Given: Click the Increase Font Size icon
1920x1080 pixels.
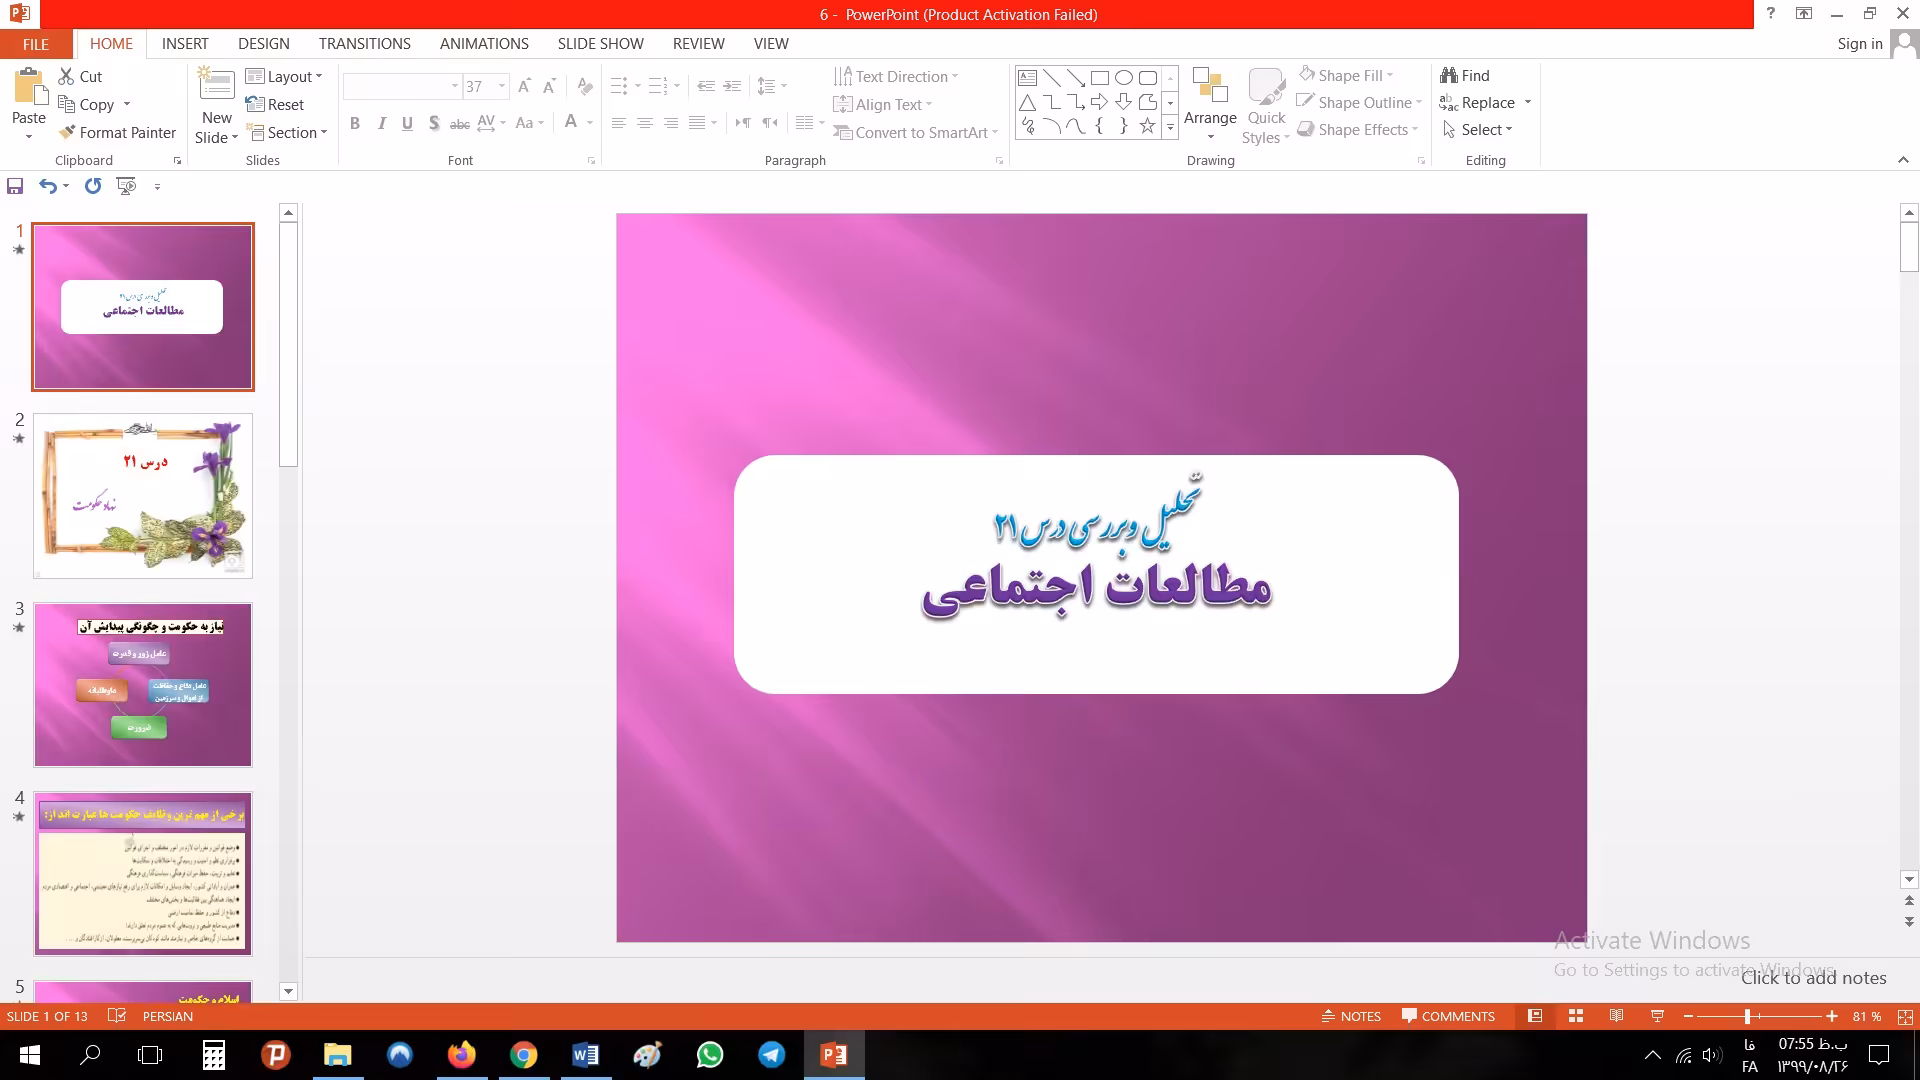Looking at the screenshot, I should tap(524, 87).
